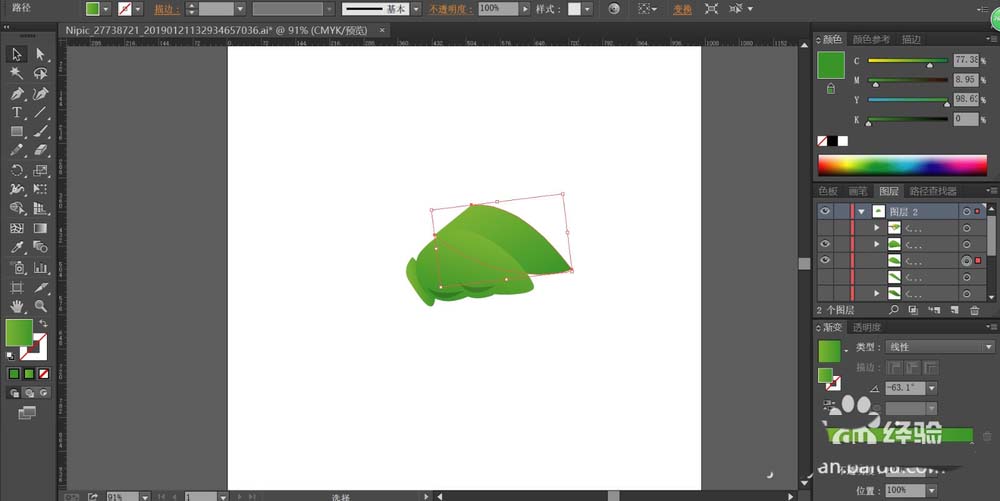Select the Rotate tool
The width and height of the screenshot is (1000, 501).
[x=17, y=170]
